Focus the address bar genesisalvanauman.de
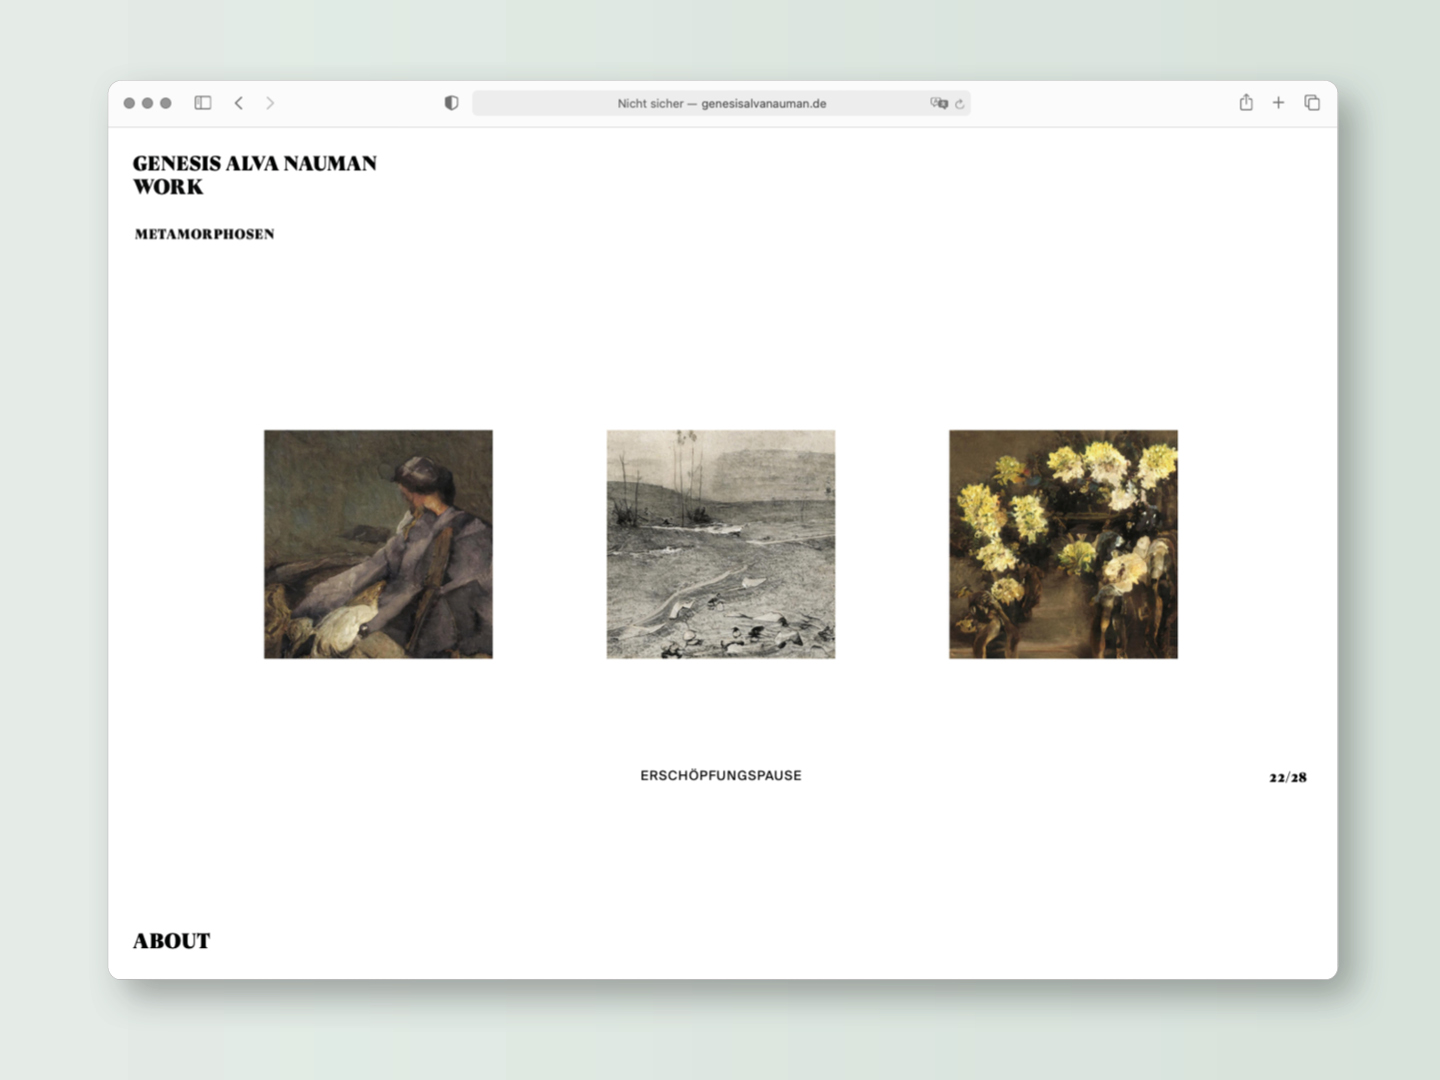 [721, 103]
